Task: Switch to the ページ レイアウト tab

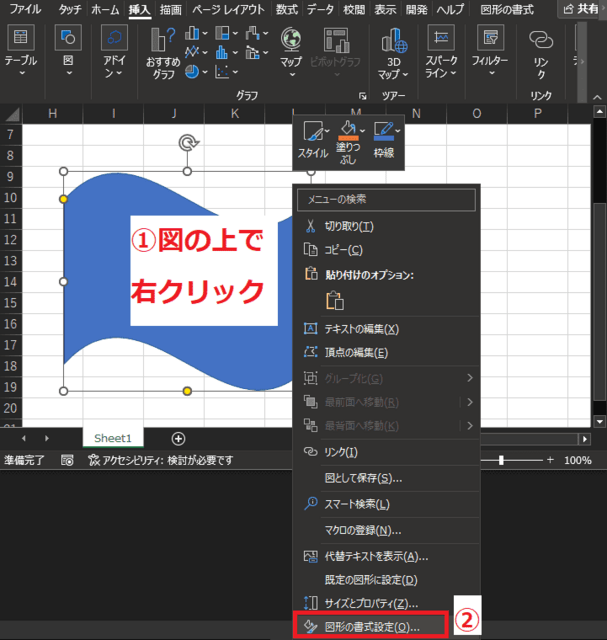Action: (x=229, y=9)
